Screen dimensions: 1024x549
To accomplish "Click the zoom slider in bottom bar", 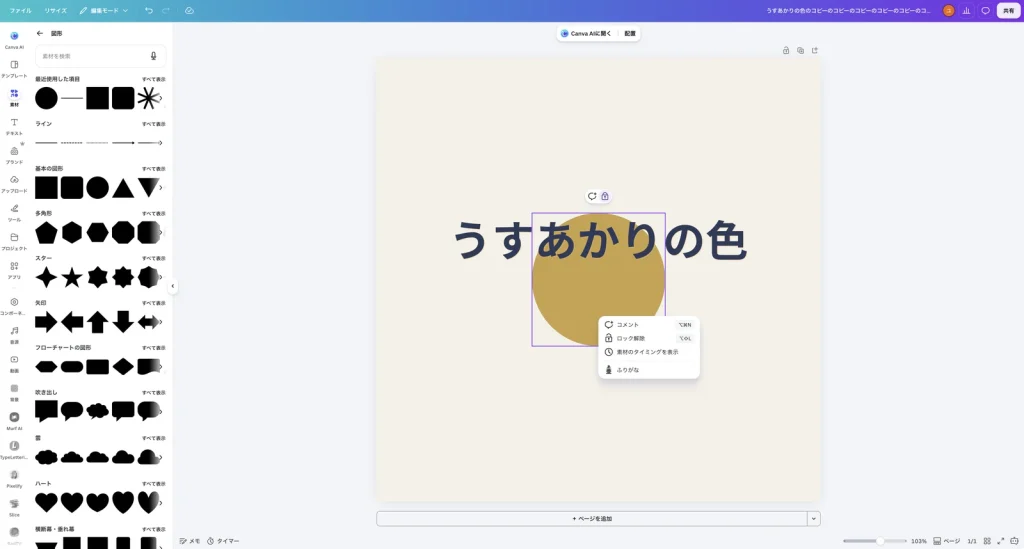I will pyautogui.click(x=874, y=541).
